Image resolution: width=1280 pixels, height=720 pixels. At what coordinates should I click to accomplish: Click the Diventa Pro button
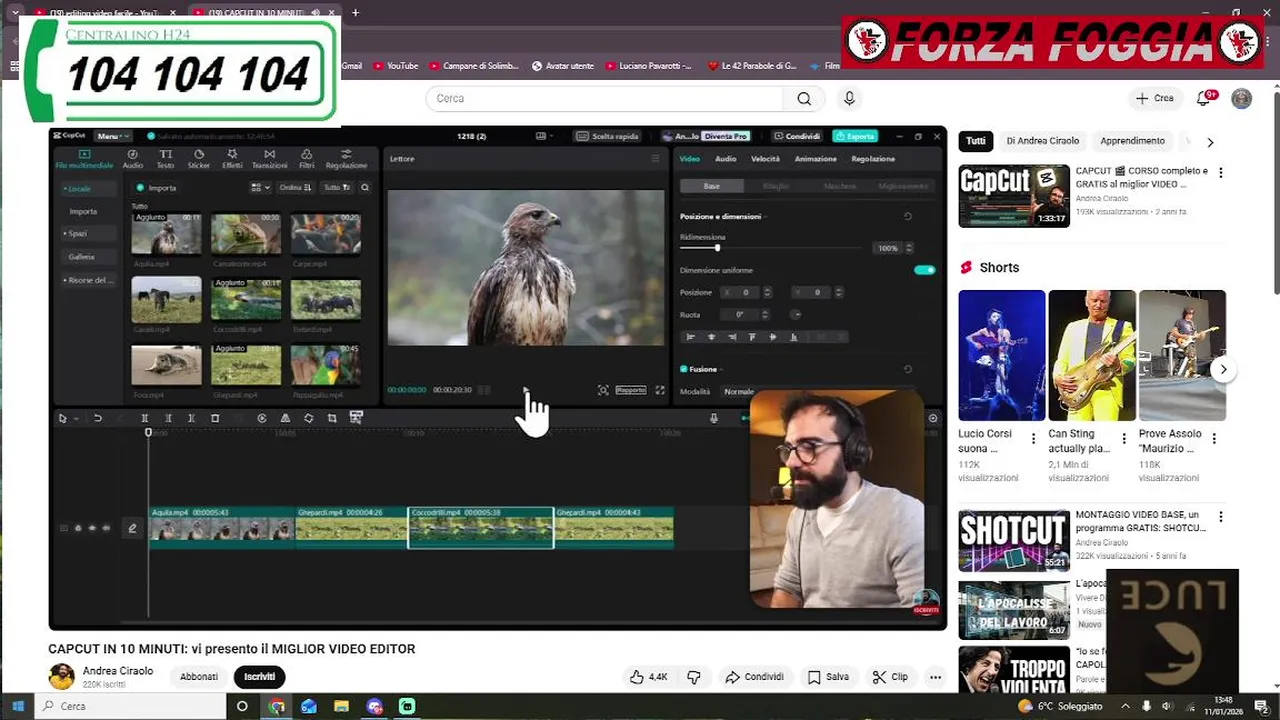pyautogui.click(x=725, y=136)
